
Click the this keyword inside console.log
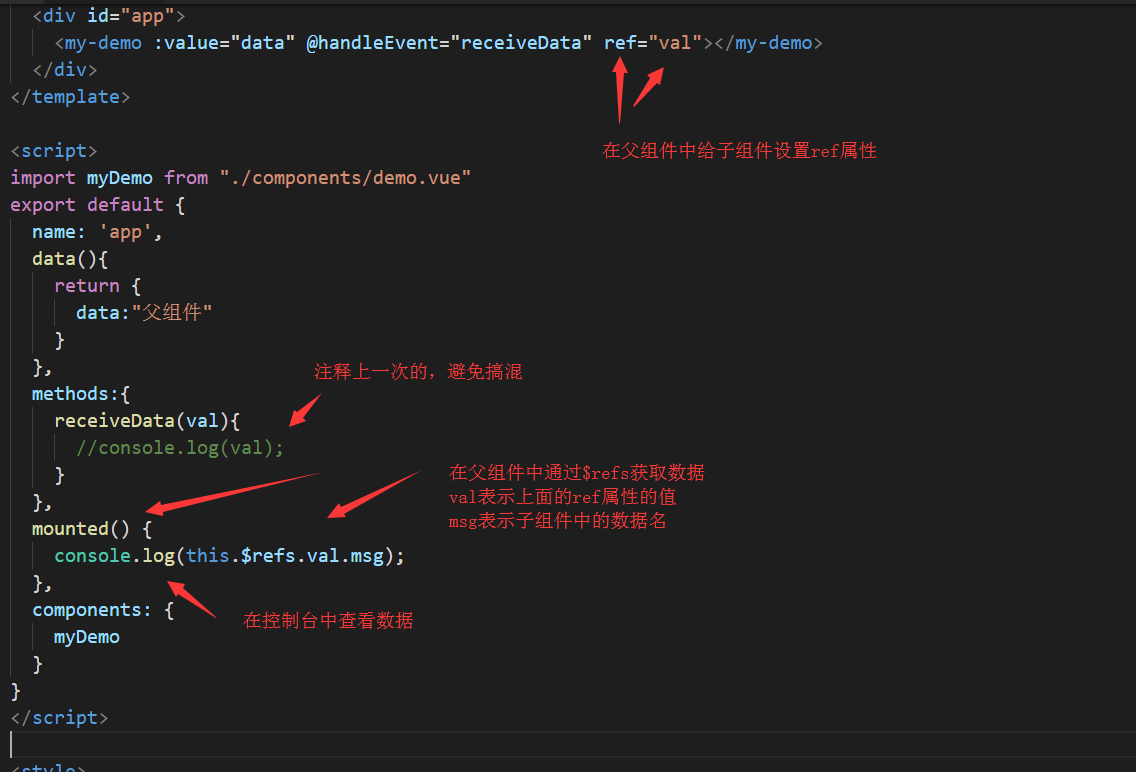point(207,555)
